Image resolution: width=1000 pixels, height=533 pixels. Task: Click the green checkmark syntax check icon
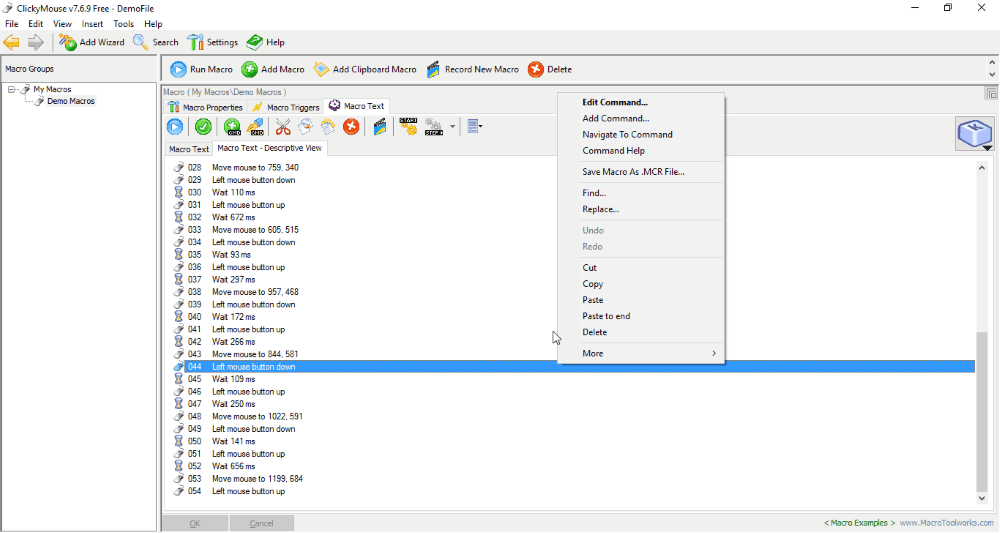tap(203, 127)
